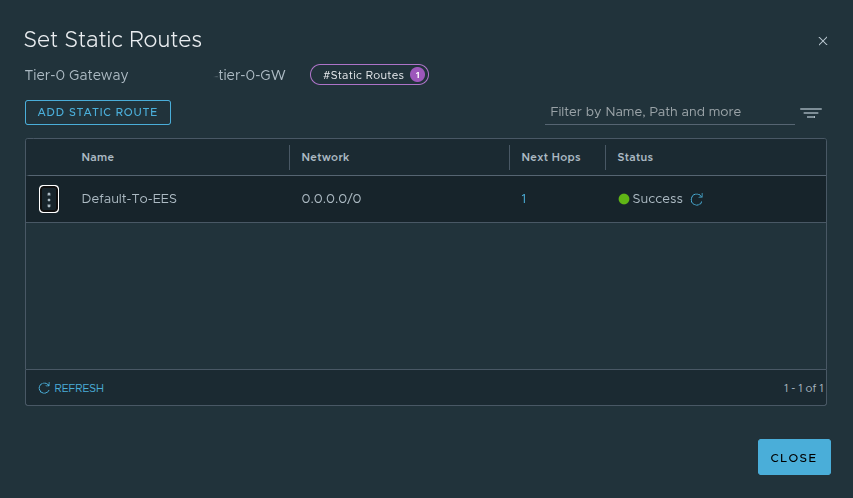
Task: Open the three-dot menu for Default-To-EES
Action: point(48,199)
